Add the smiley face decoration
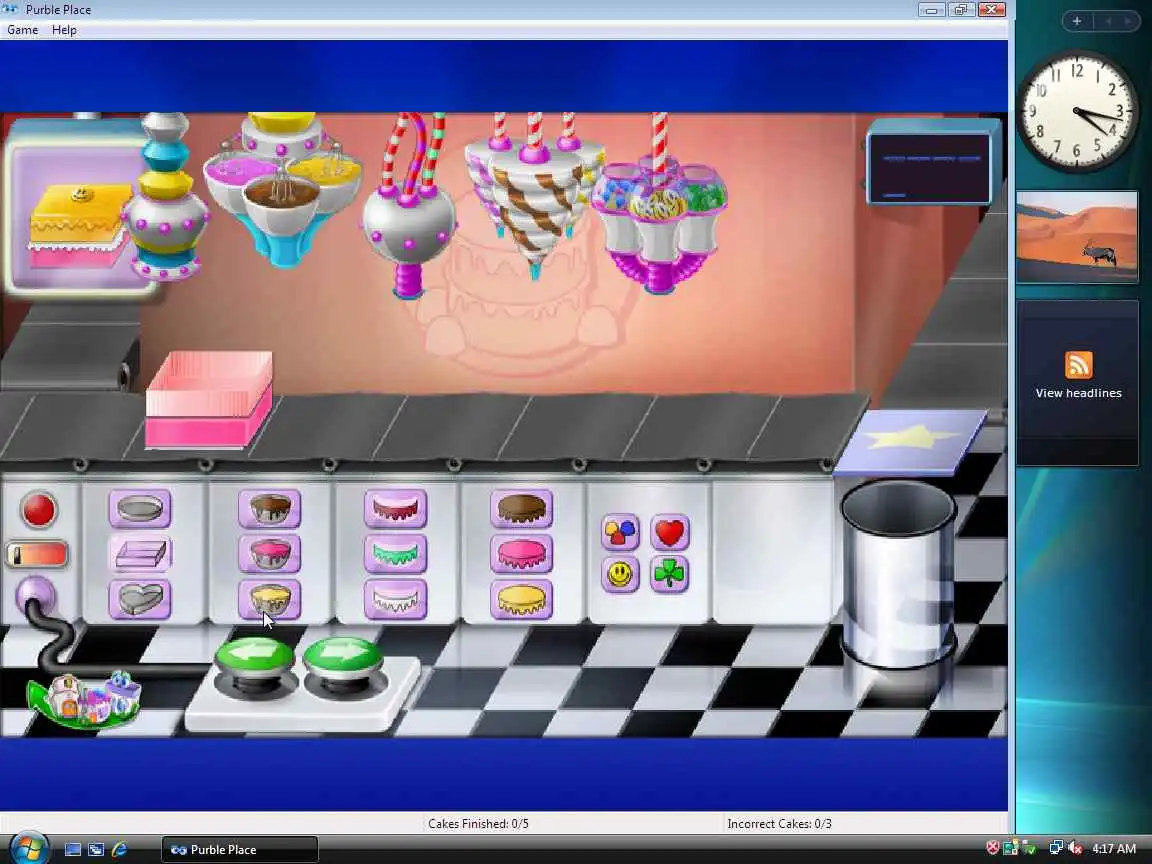Screen dimensions: 1152x864 [620, 574]
